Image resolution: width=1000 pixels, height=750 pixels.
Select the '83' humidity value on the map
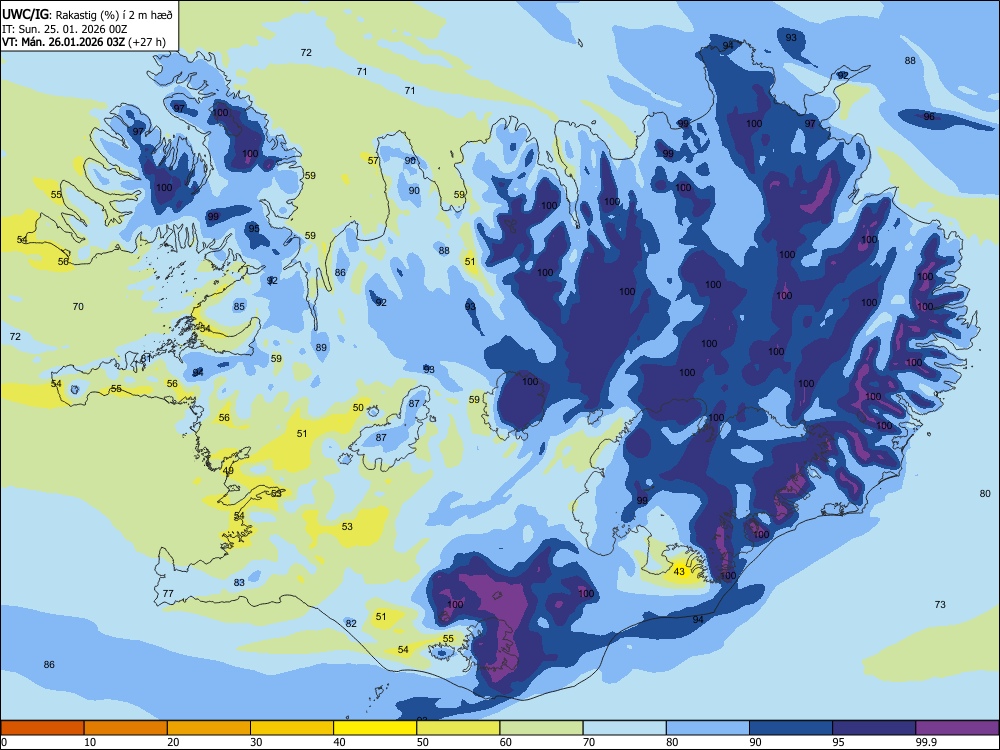(239, 582)
